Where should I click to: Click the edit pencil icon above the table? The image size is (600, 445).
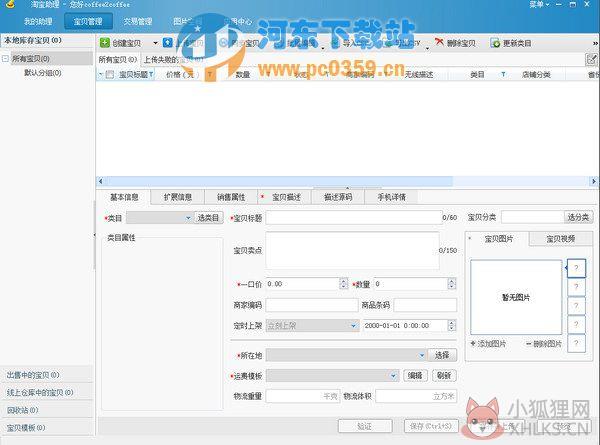coord(591,59)
